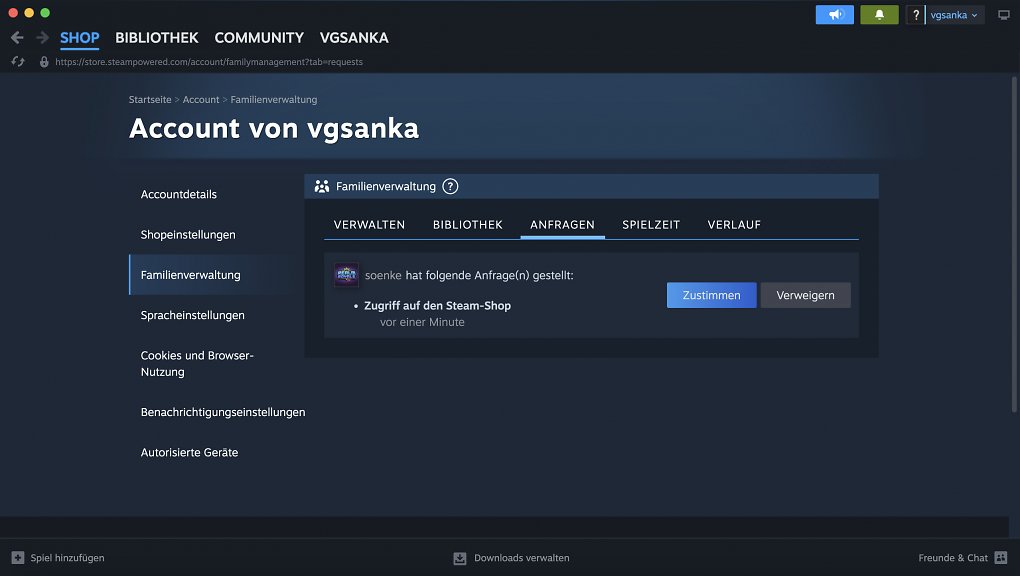Open Familienverwaltung help circle icon

(x=450, y=186)
